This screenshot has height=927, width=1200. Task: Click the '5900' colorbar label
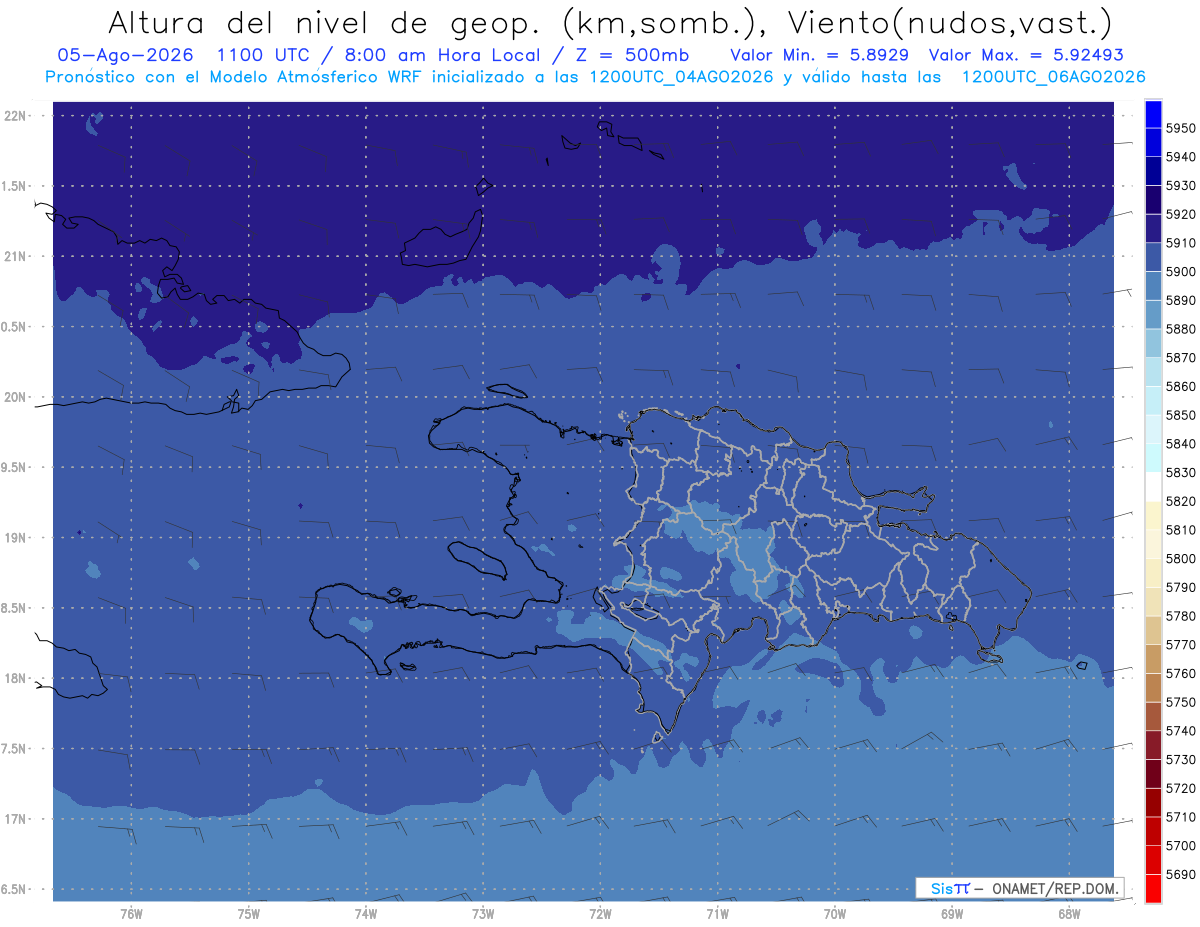1181,272
